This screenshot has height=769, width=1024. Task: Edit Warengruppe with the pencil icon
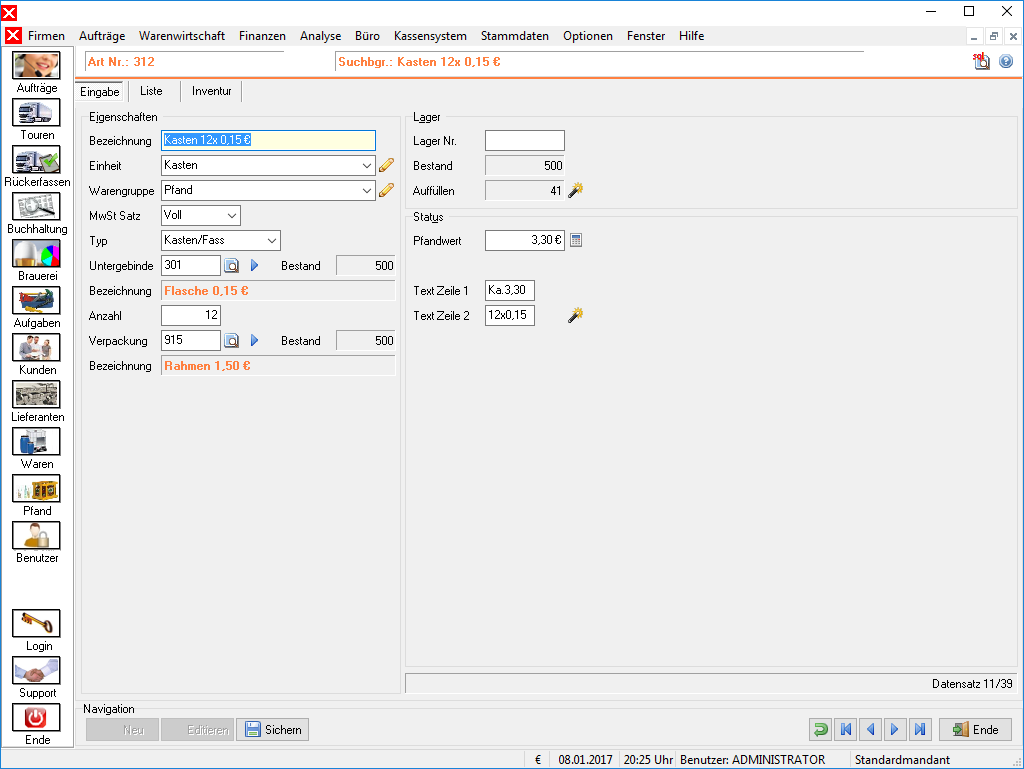(x=387, y=190)
